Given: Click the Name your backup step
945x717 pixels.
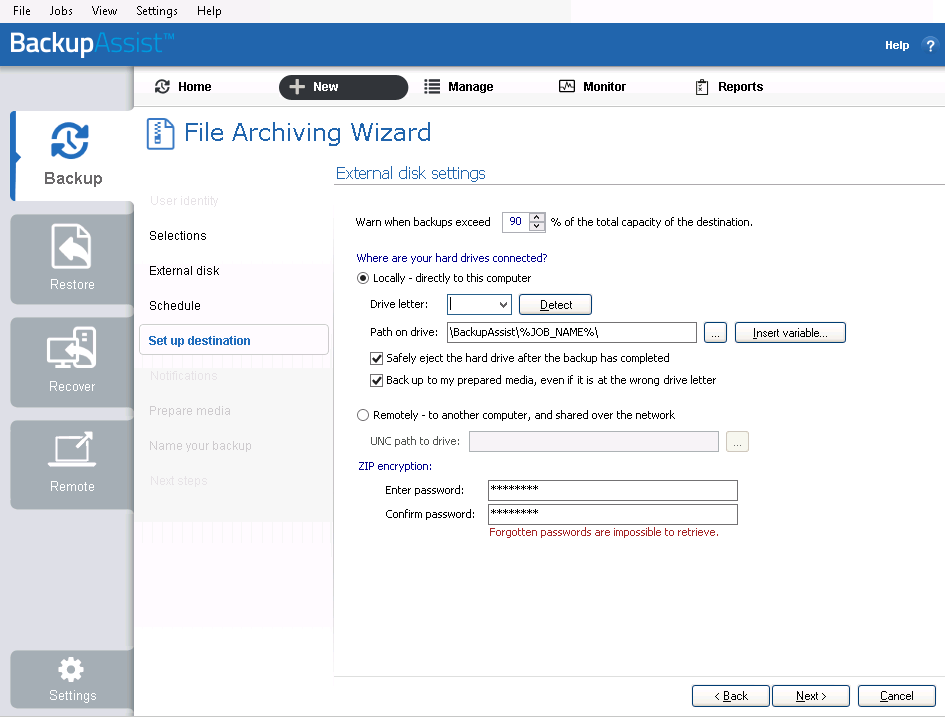Looking at the screenshot, I should [200, 446].
